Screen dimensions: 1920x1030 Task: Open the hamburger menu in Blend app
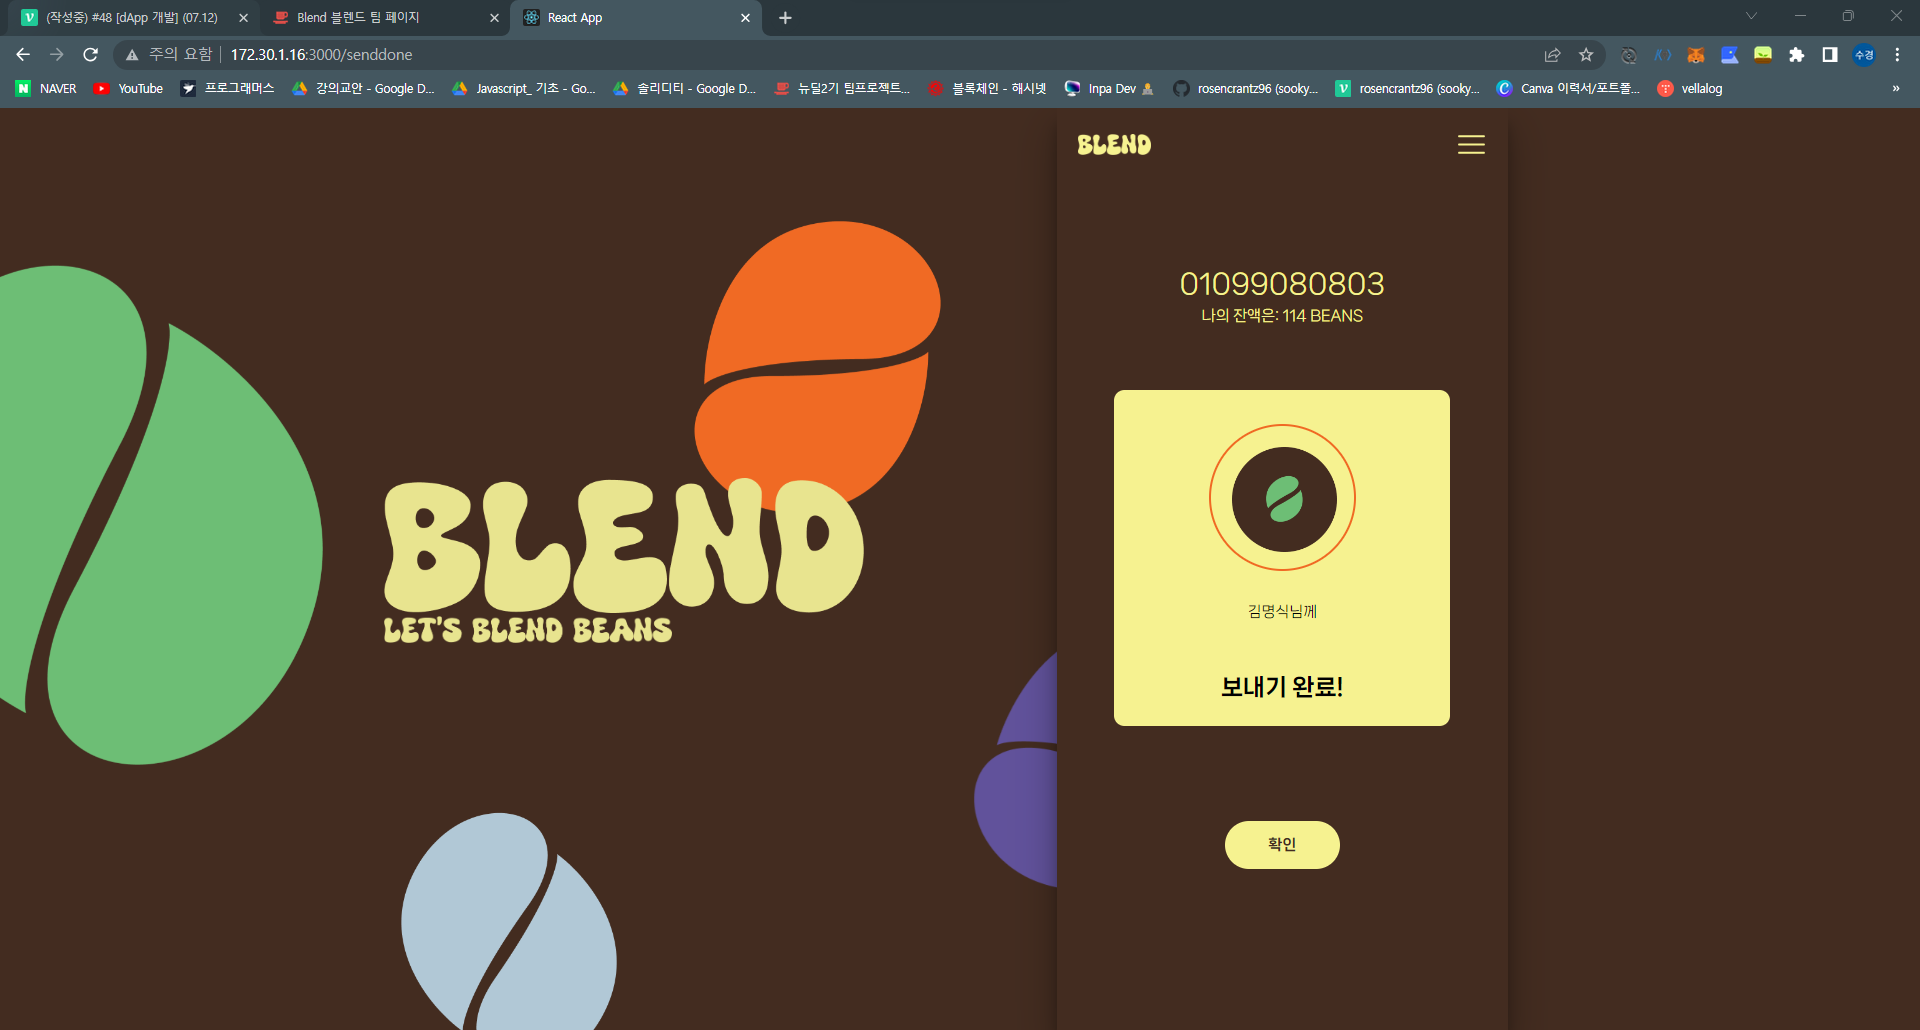(x=1471, y=145)
